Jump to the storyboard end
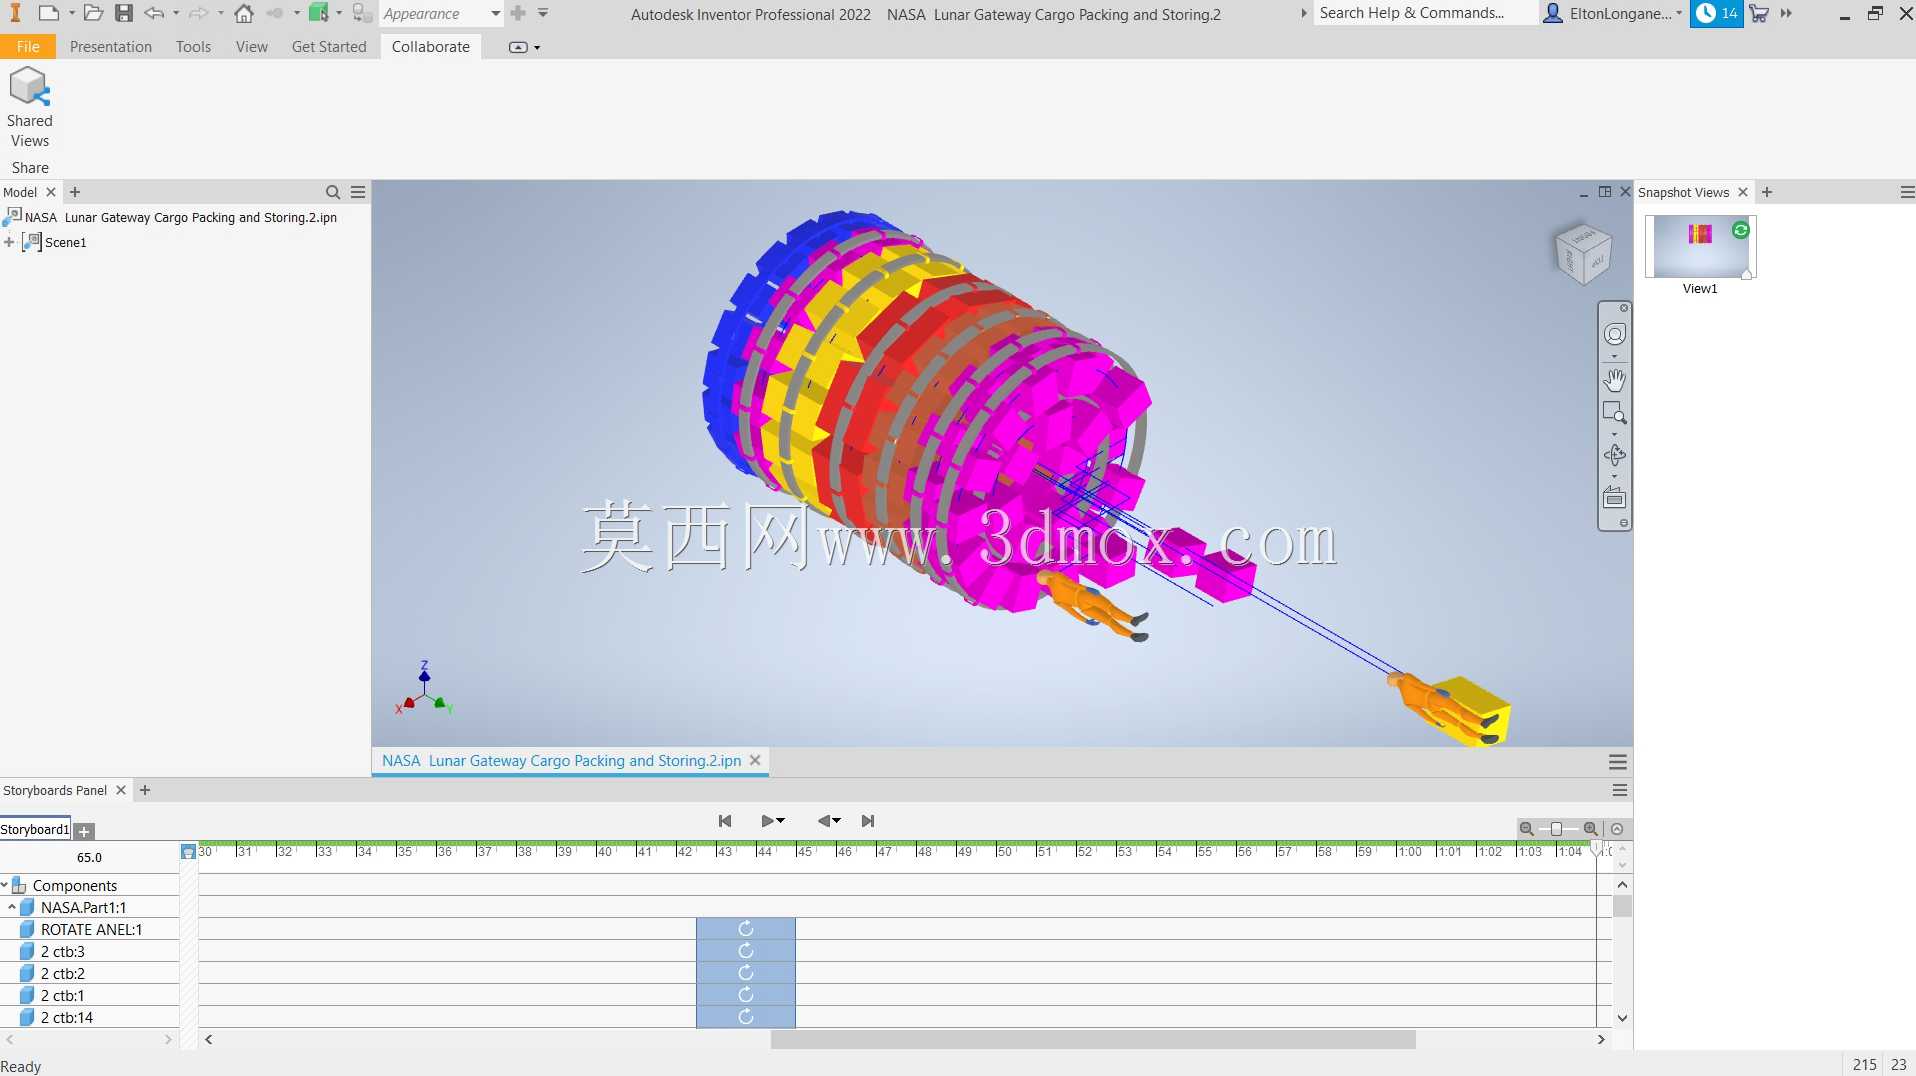Image resolution: width=1916 pixels, height=1076 pixels. (868, 821)
